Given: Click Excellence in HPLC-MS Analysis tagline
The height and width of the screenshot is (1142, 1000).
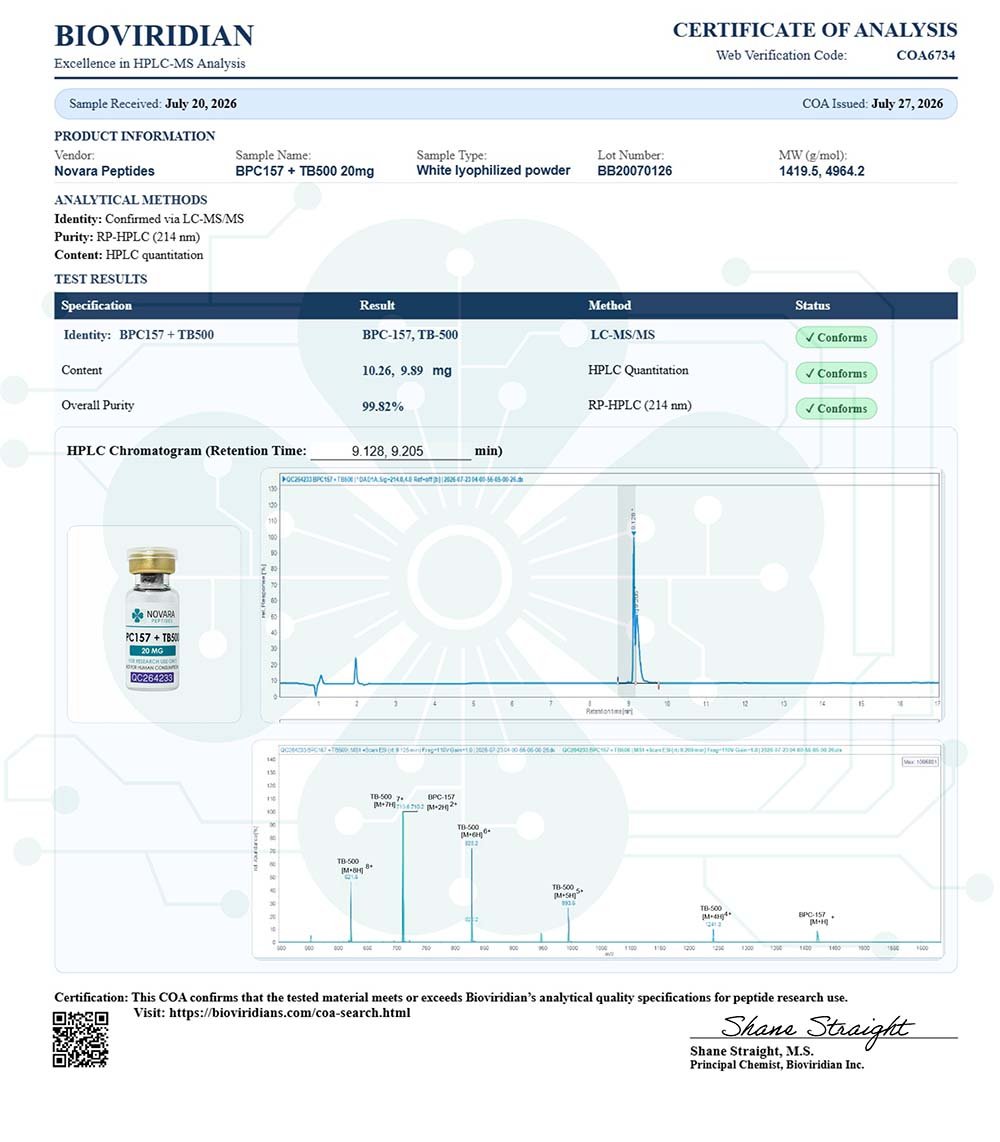Looking at the screenshot, I should pyautogui.click(x=149, y=63).
